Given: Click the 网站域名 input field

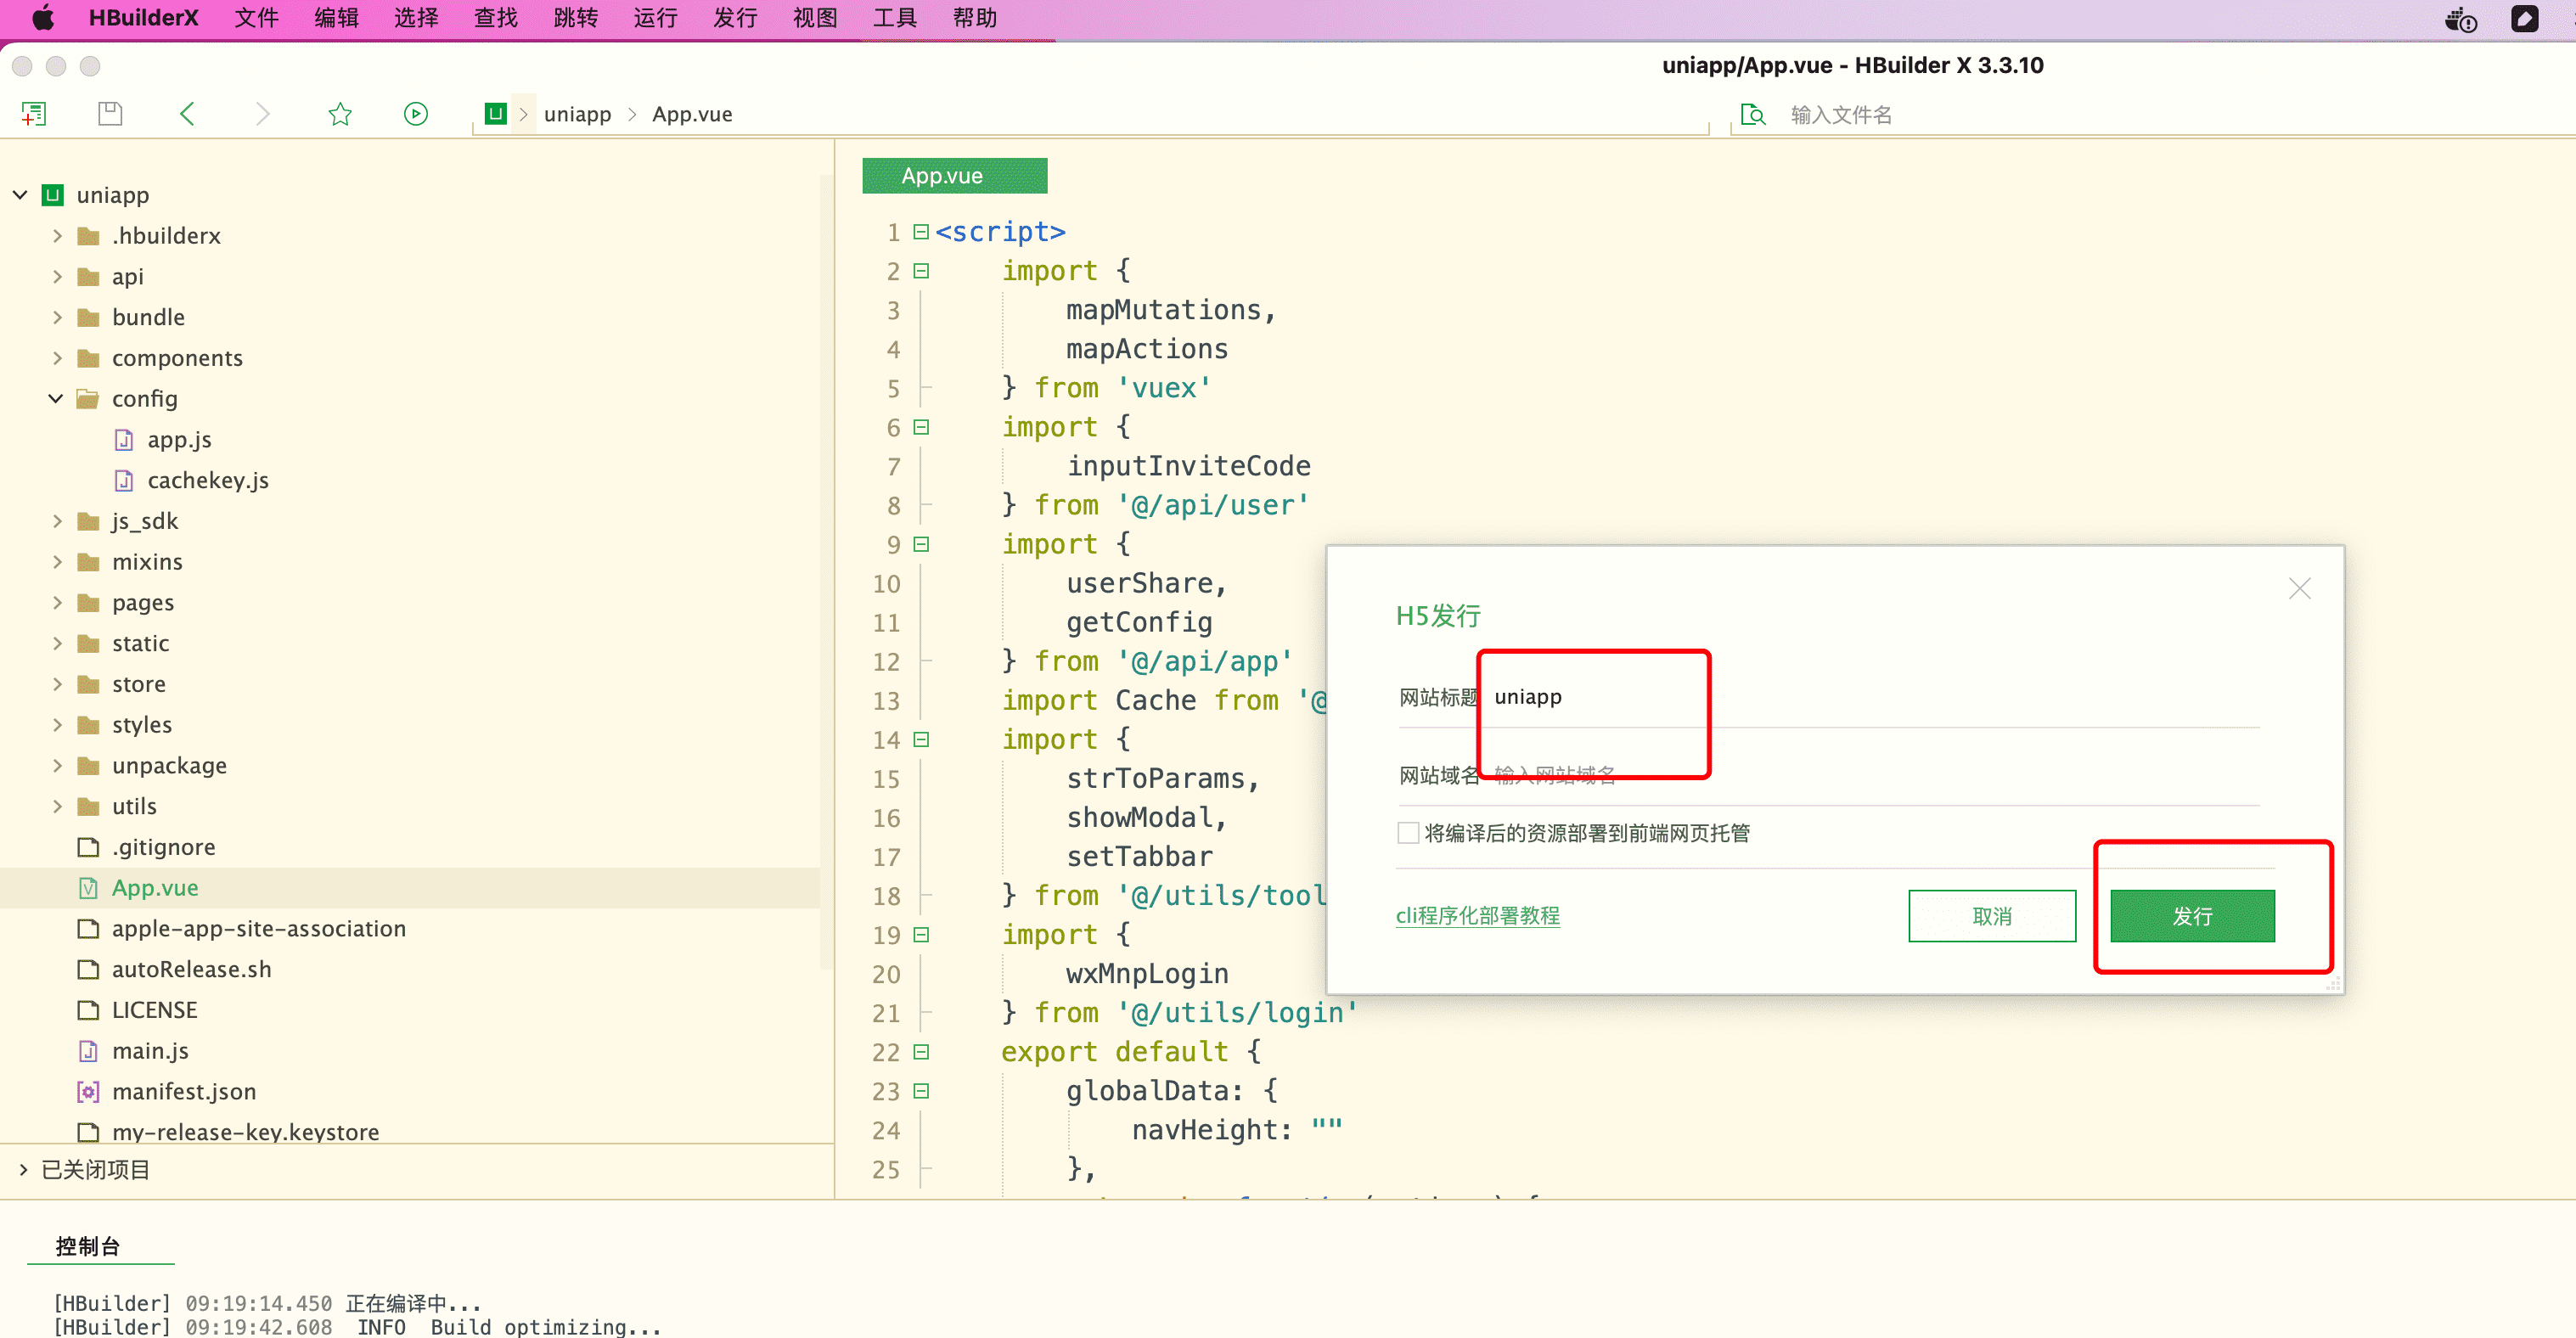Looking at the screenshot, I should click(x=1875, y=775).
